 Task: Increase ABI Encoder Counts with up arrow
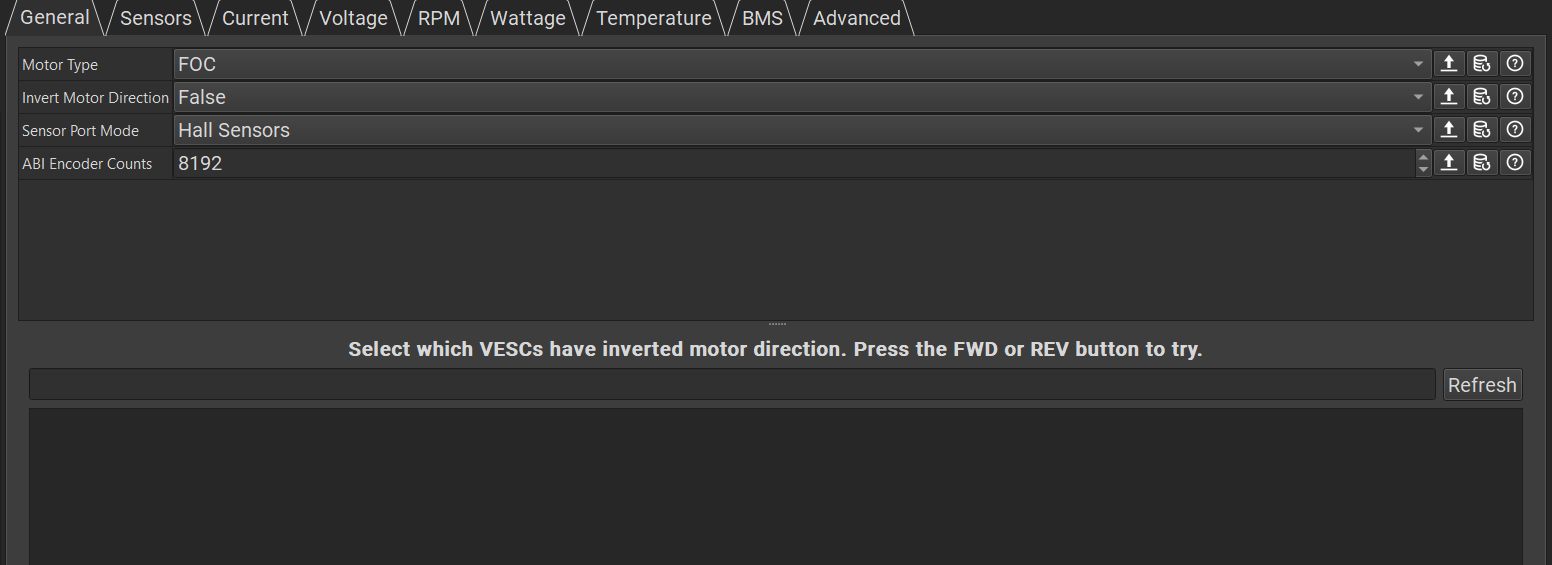[1423, 156]
